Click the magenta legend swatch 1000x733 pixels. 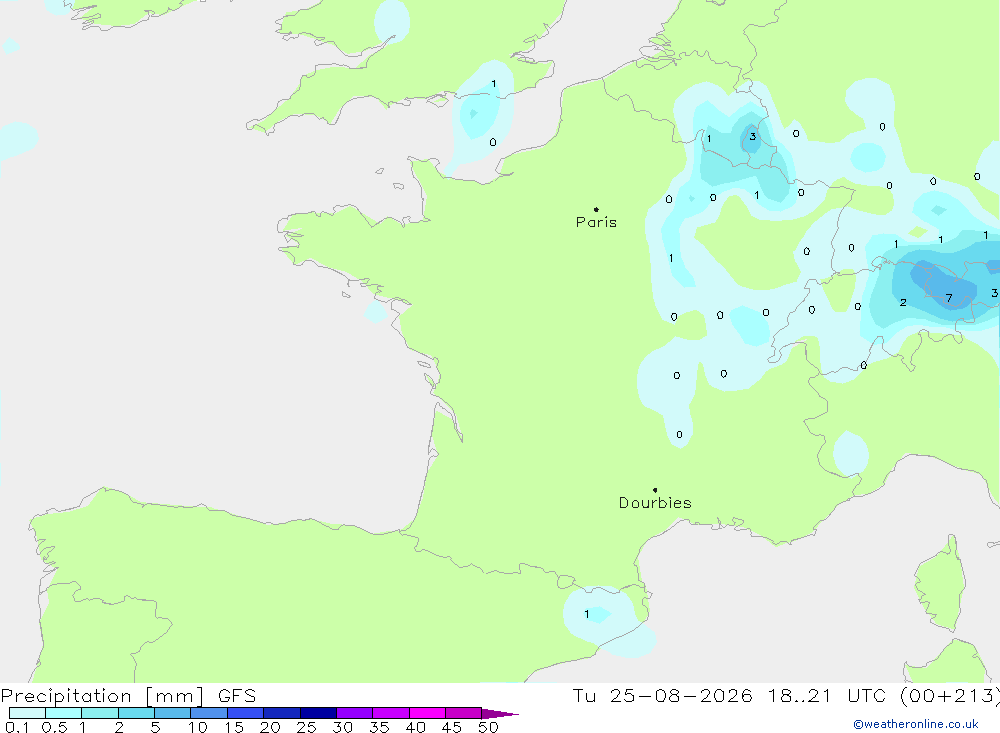[427, 713]
